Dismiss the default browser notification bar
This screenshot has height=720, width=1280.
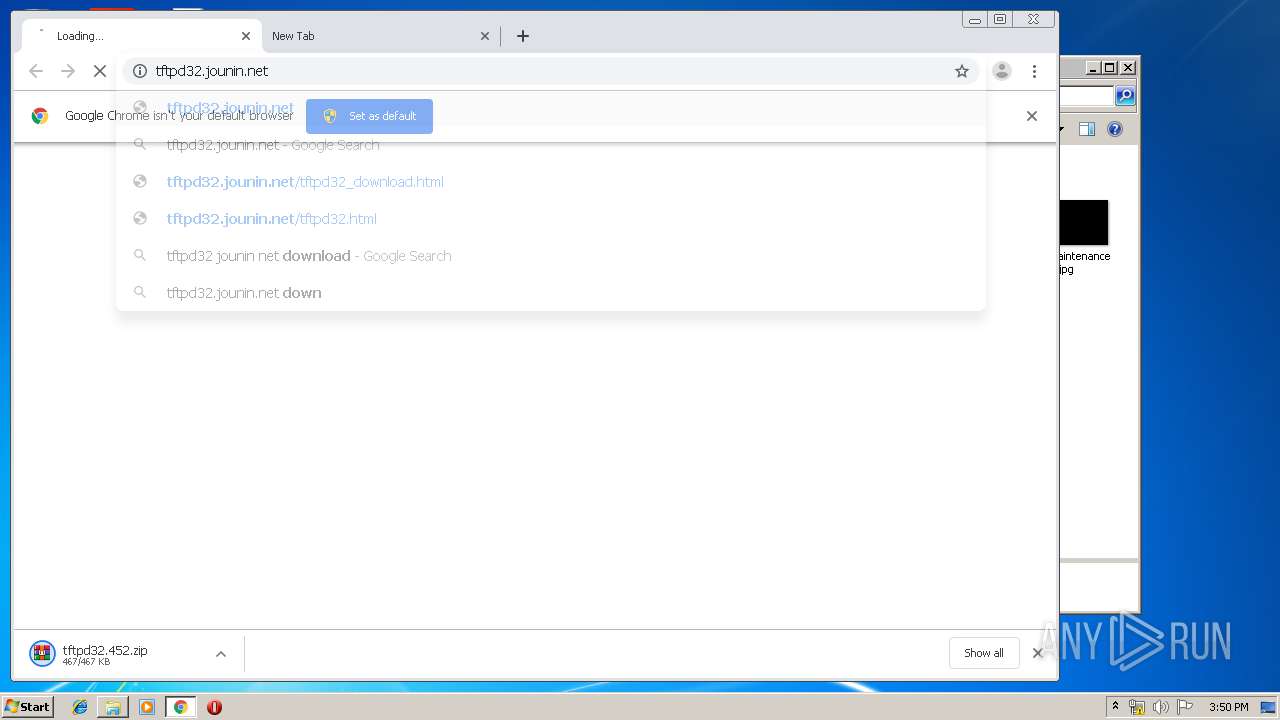coord(1032,116)
